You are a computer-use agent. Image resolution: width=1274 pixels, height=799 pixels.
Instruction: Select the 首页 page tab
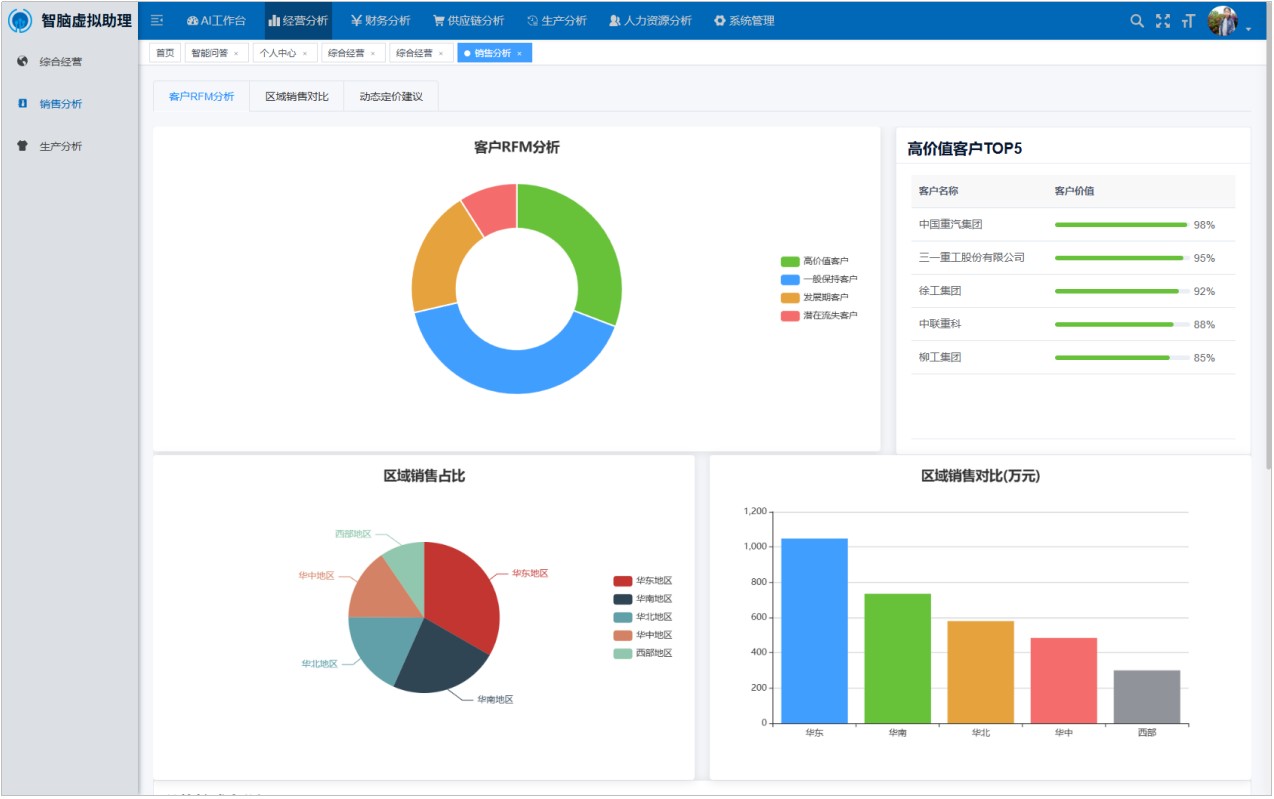(164, 53)
